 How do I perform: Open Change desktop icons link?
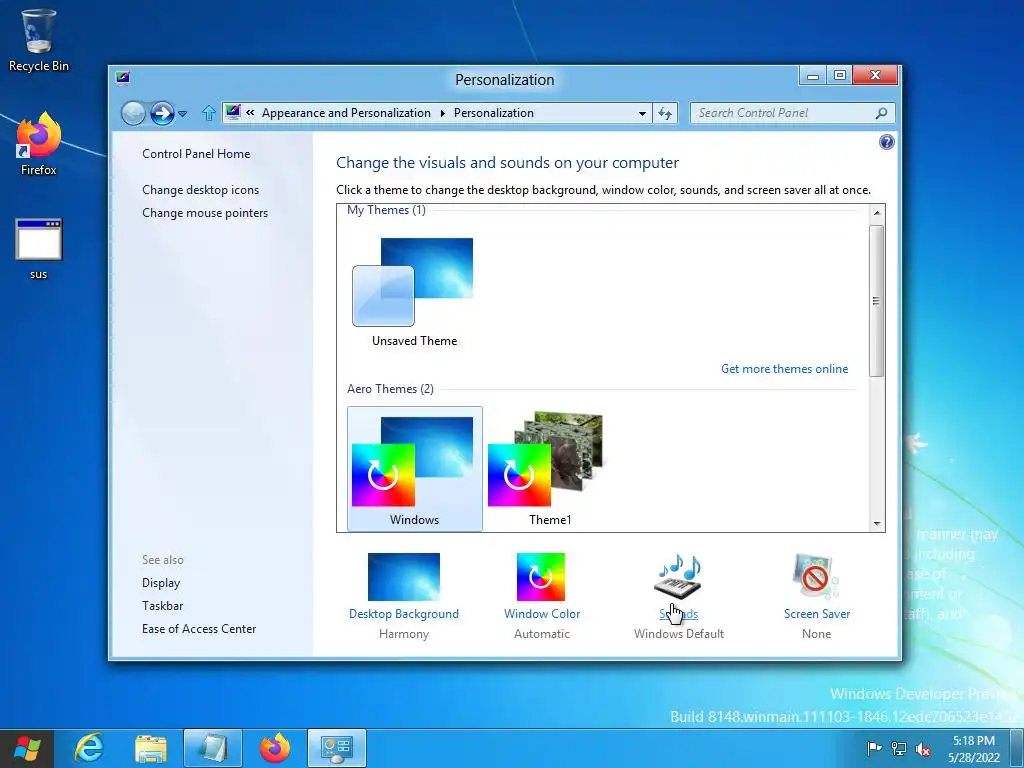tap(200, 189)
